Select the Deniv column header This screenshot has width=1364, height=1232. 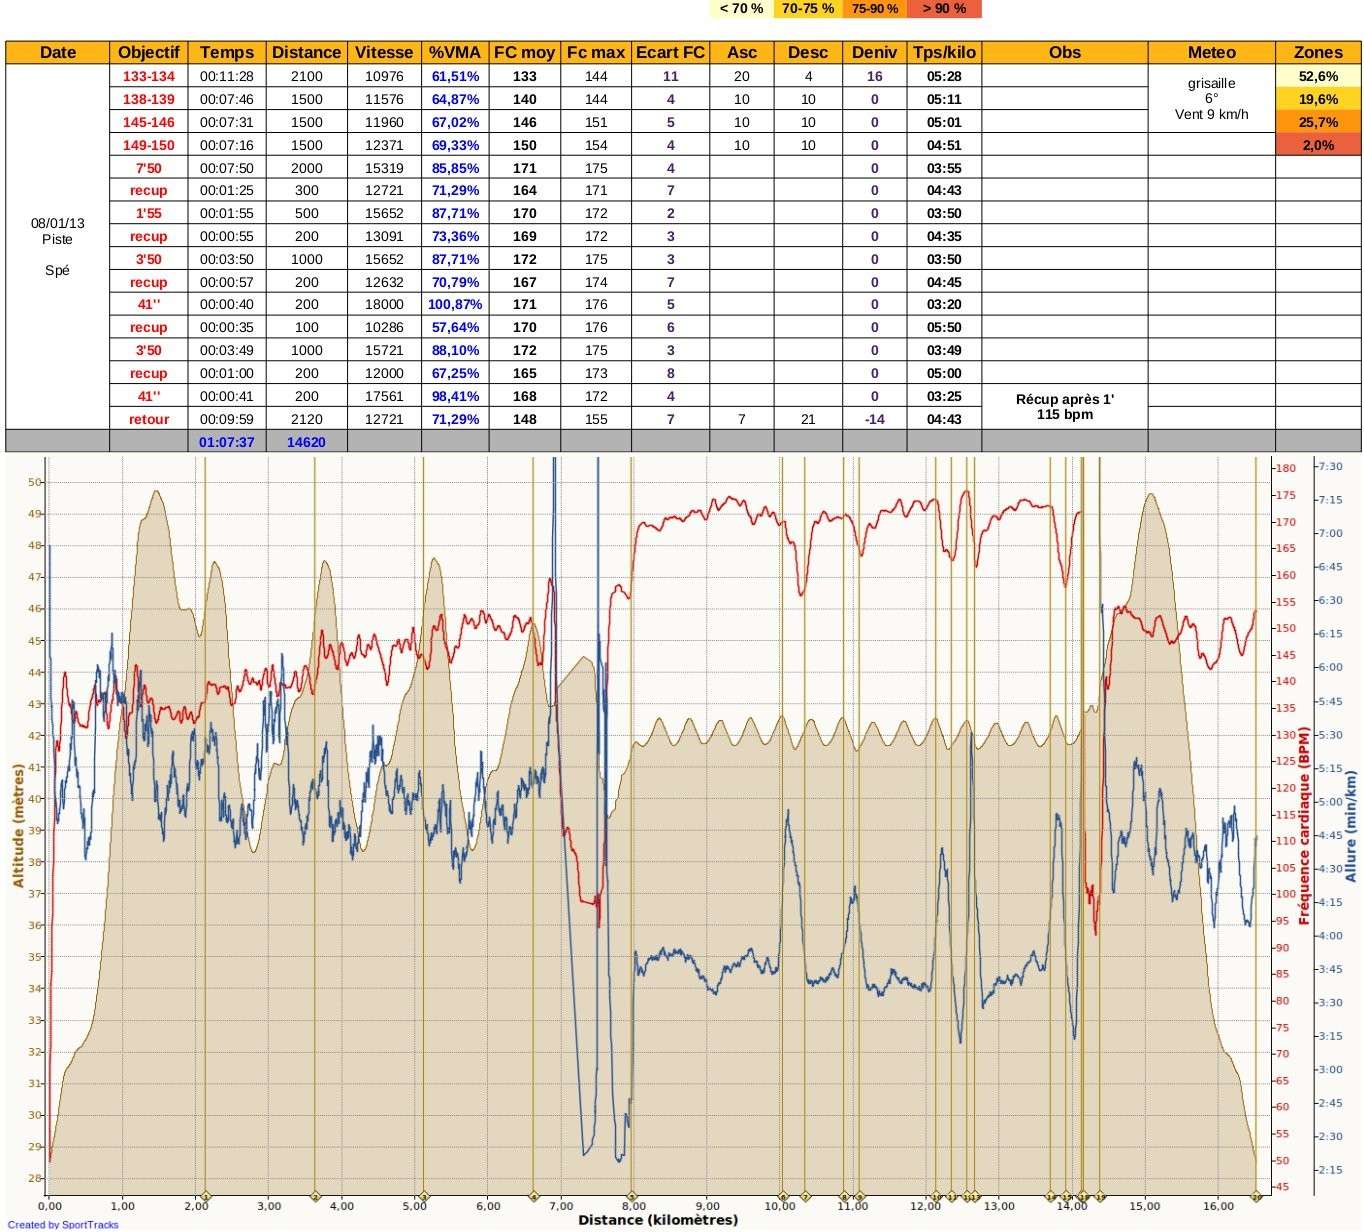(874, 52)
